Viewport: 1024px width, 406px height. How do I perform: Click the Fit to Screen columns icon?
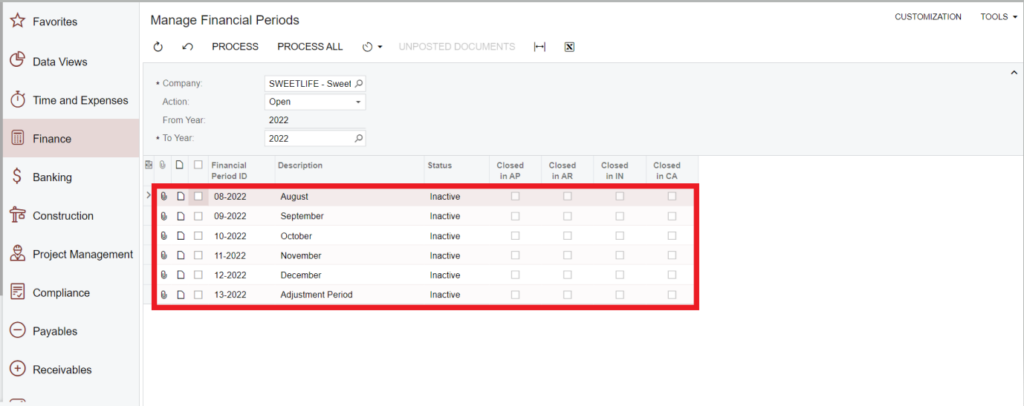(540, 47)
